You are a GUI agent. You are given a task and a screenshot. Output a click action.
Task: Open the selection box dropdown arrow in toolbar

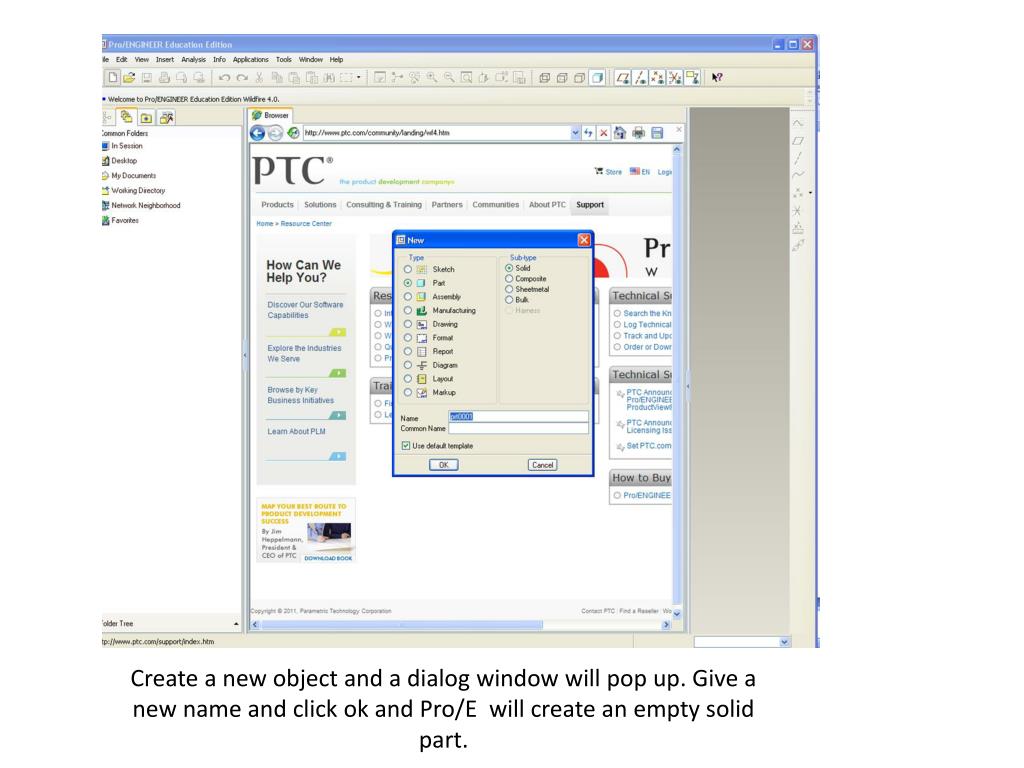click(x=359, y=78)
